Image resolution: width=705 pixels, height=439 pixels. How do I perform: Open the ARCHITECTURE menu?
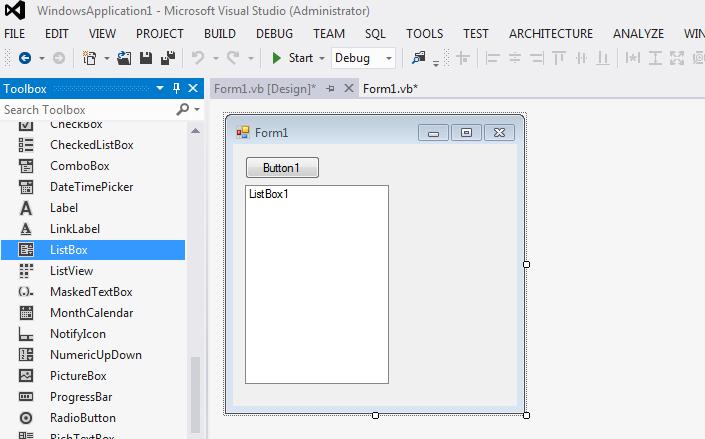(x=551, y=34)
